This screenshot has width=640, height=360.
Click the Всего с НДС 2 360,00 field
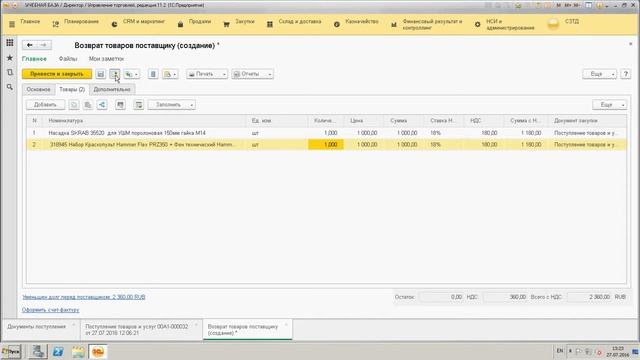589,297
